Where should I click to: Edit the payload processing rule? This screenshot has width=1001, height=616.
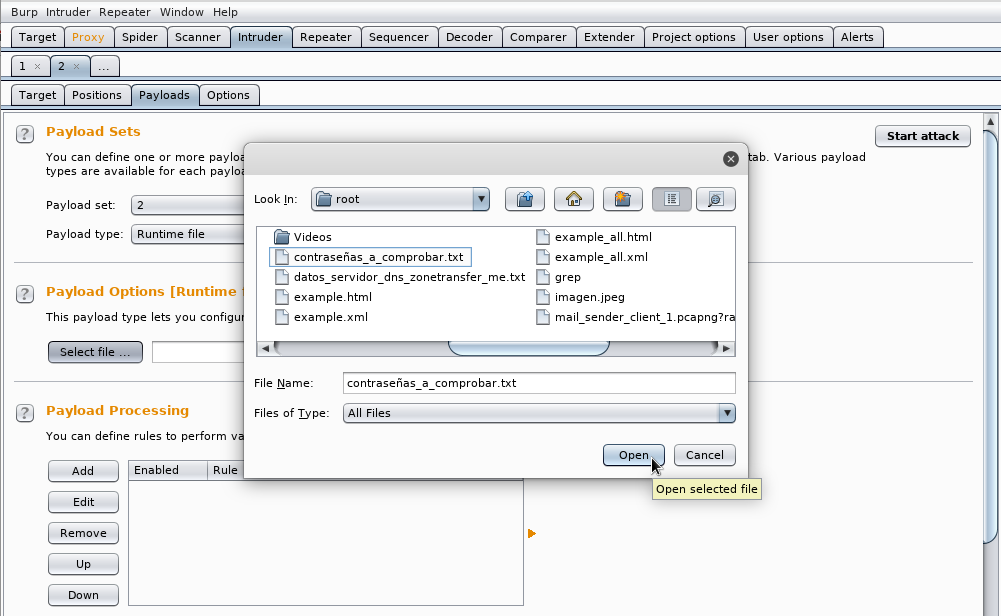(83, 502)
